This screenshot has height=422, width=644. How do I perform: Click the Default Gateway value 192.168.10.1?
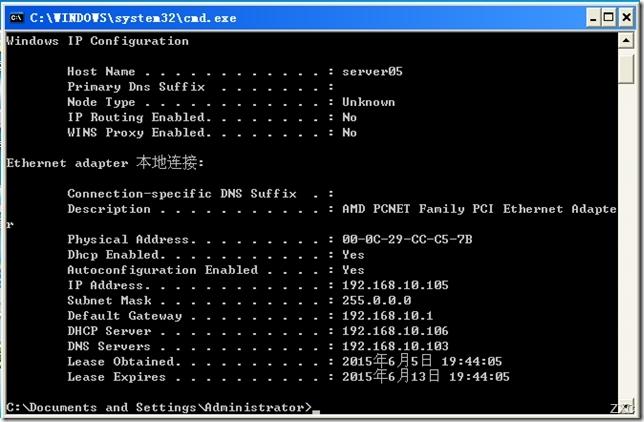click(x=387, y=316)
